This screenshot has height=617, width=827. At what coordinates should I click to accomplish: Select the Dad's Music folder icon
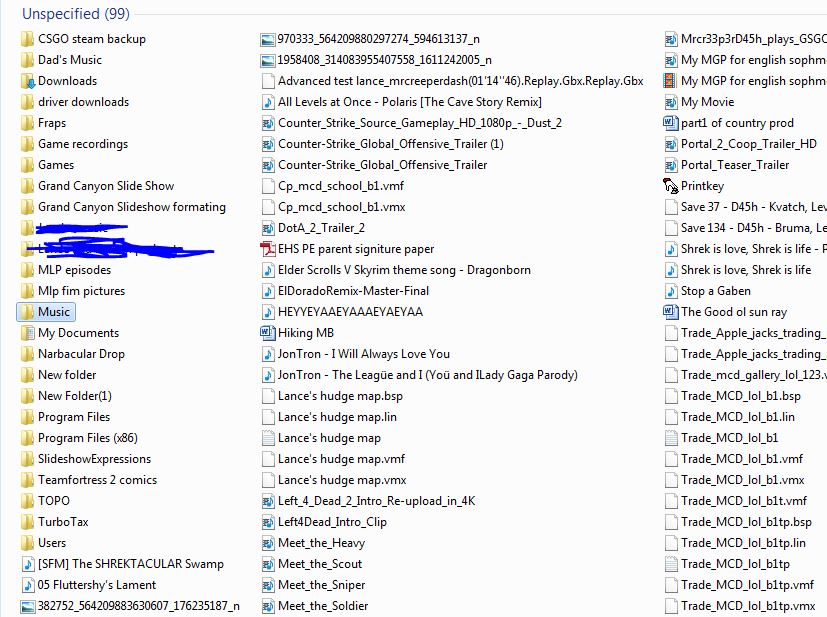[x=27, y=60]
